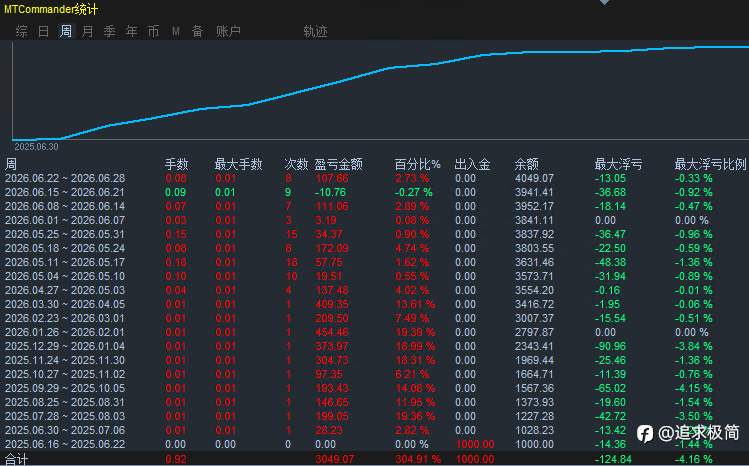Click the 次数 column header
The height and width of the screenshot is (466, 749).
[x=296, y=164]
